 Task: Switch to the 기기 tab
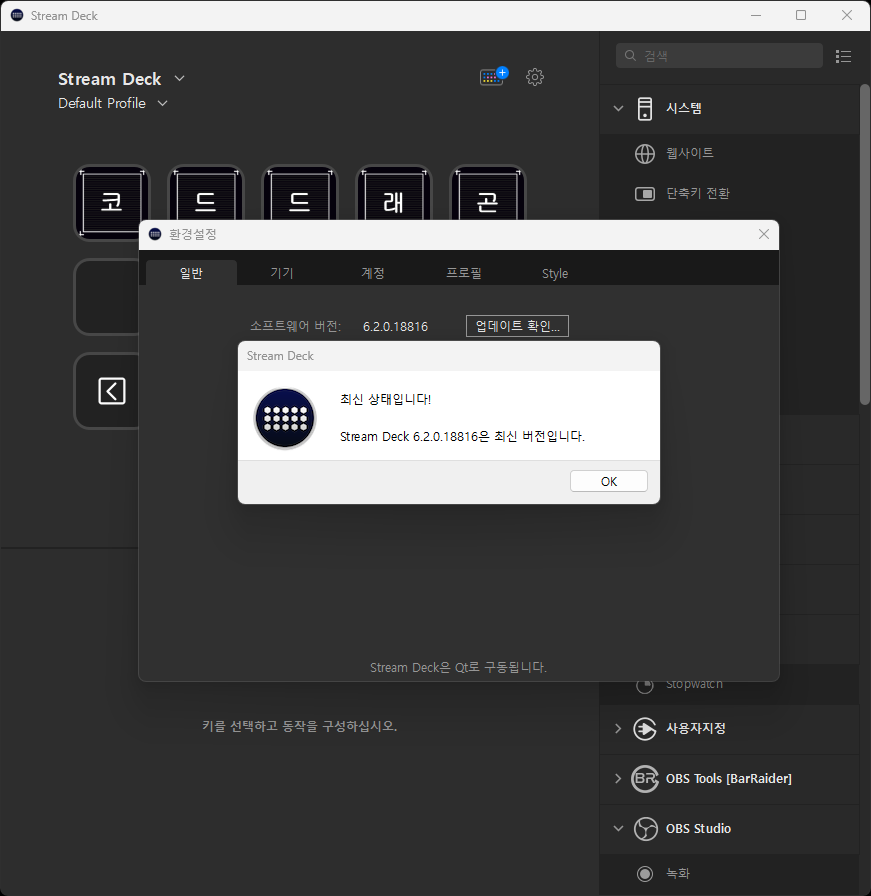pos(282,273)
